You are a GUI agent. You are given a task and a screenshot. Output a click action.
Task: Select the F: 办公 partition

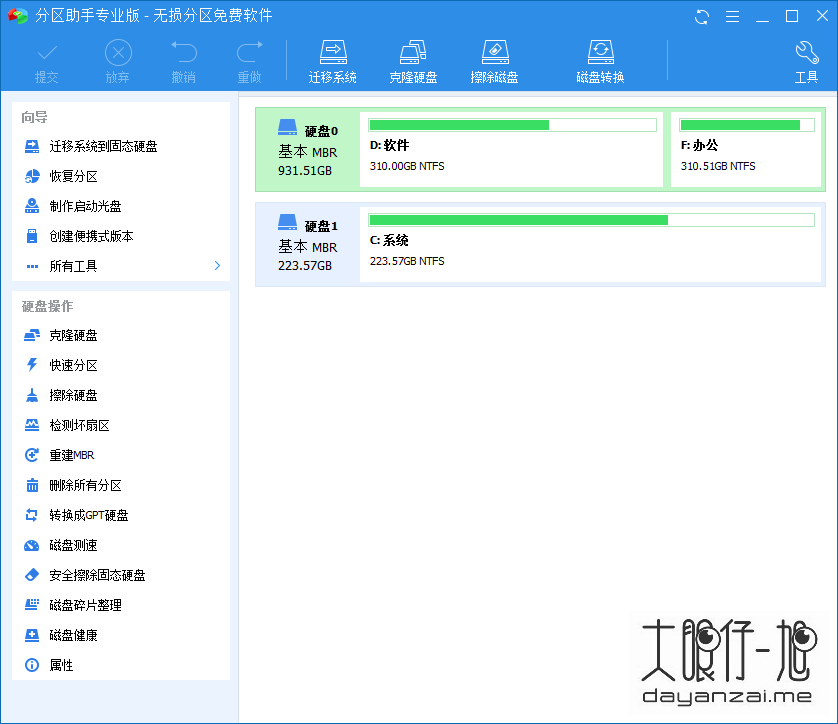(746, 149)
